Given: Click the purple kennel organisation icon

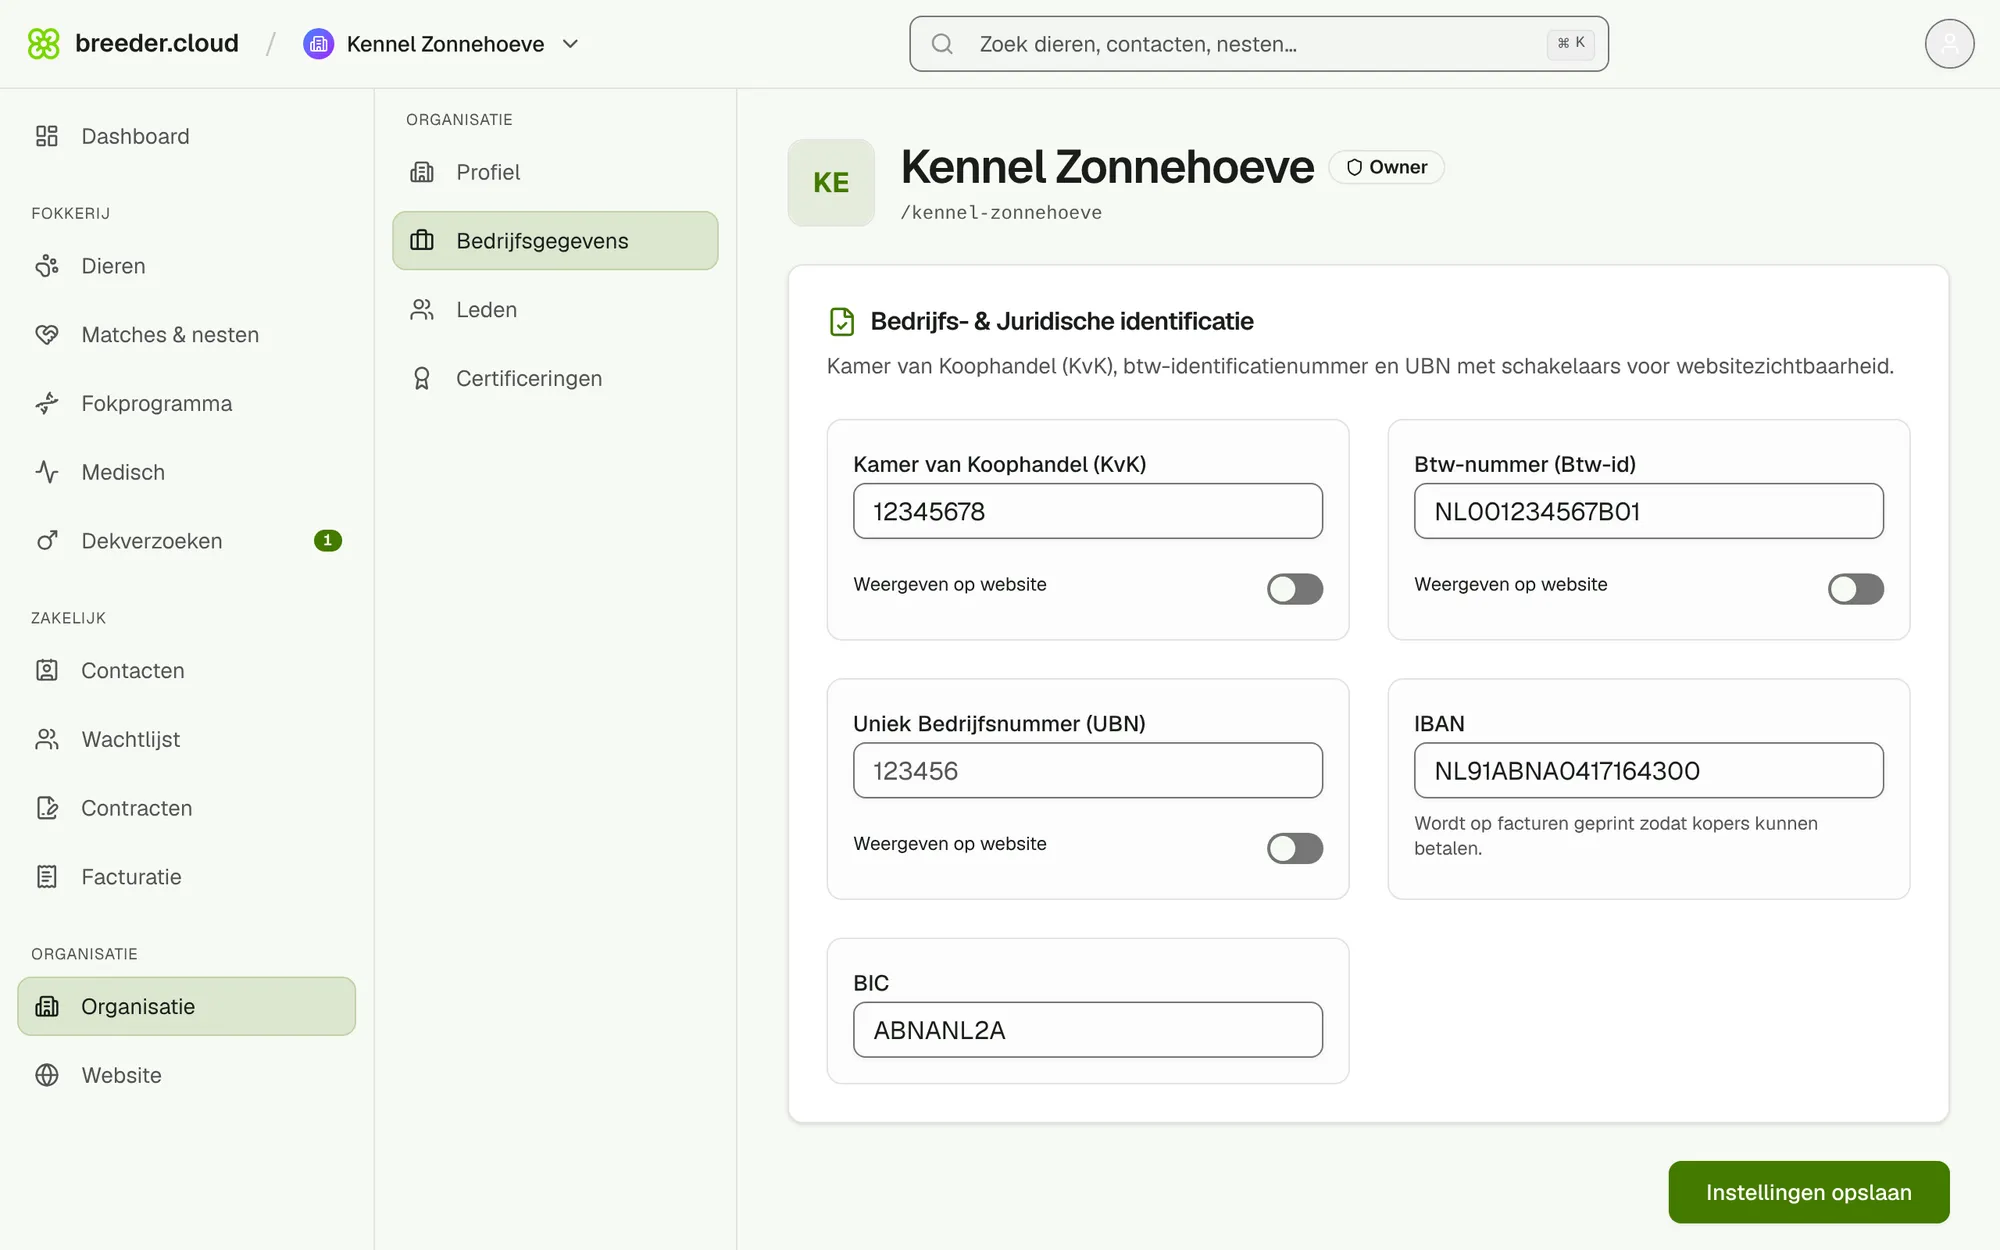Looking at the screenshot, I should point(318,44).
